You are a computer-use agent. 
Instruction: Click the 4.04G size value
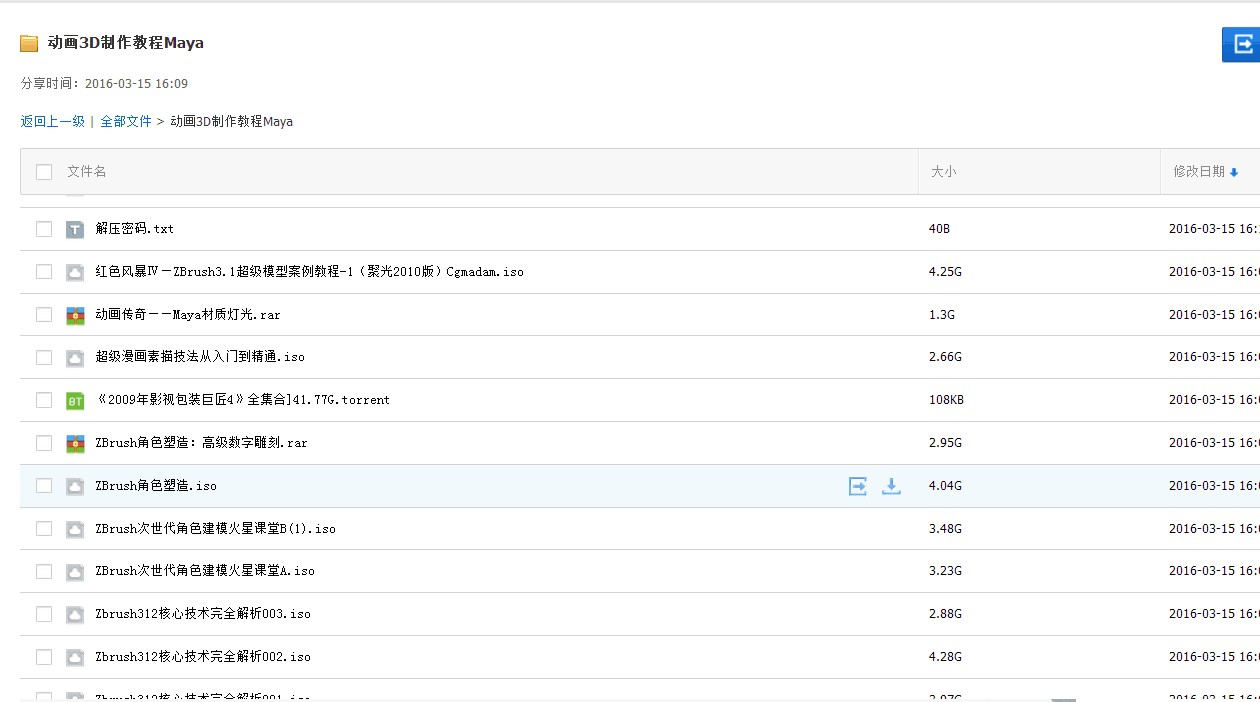[x=945, y=486]
